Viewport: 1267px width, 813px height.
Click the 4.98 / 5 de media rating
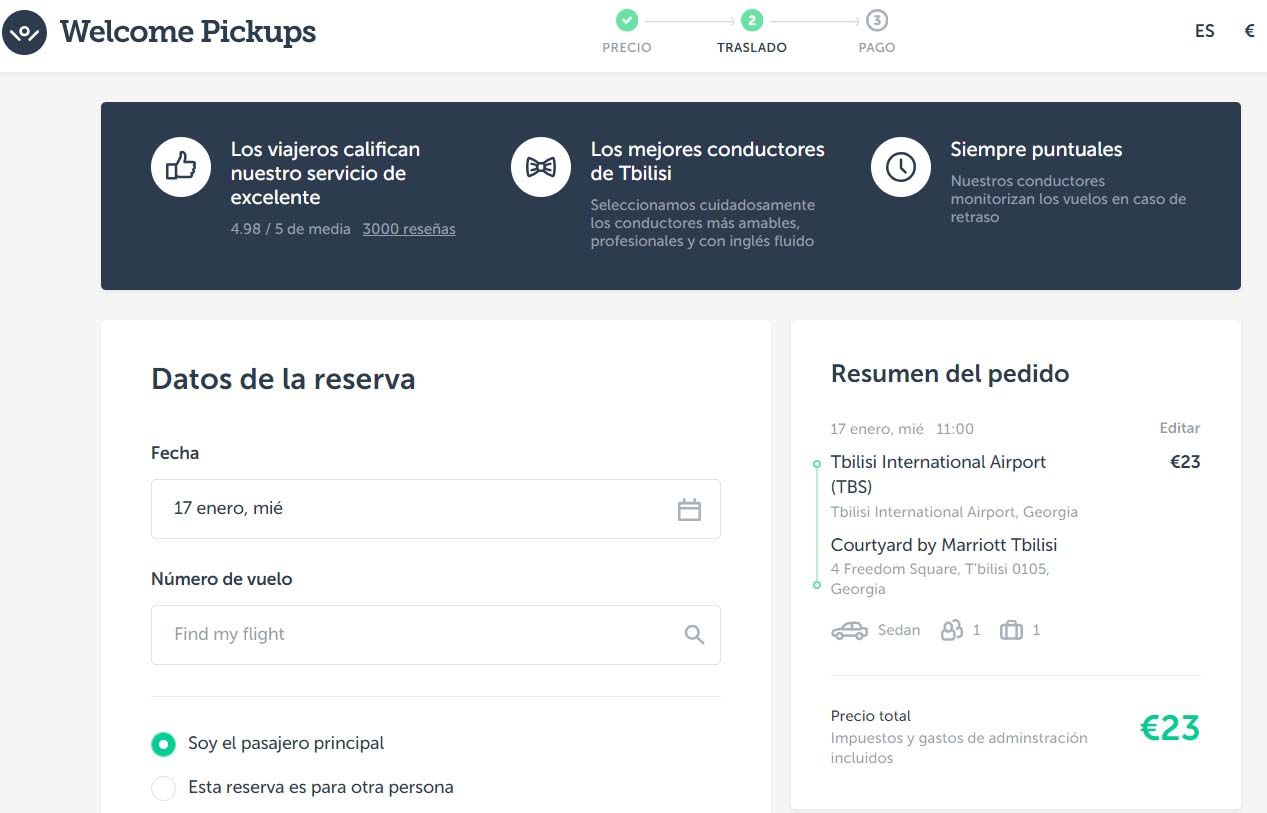[291, 229]
